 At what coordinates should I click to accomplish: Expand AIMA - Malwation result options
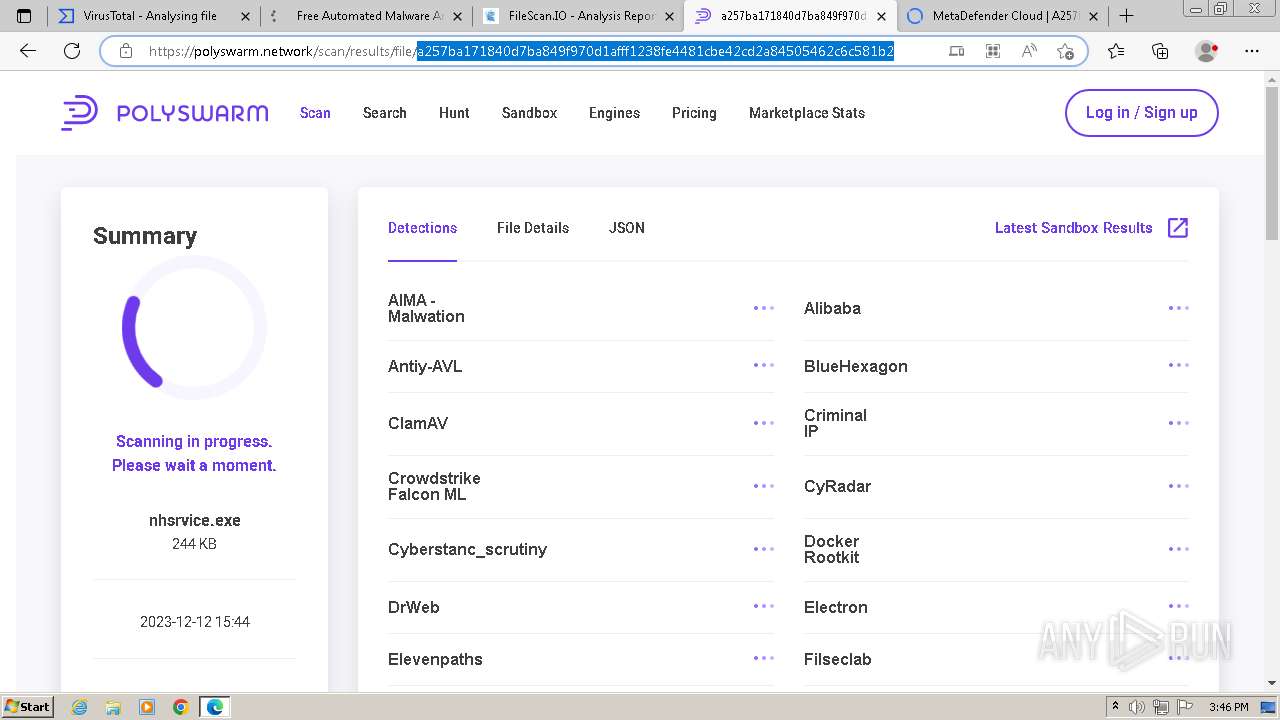pyautogui.click(x=764, y=308)
